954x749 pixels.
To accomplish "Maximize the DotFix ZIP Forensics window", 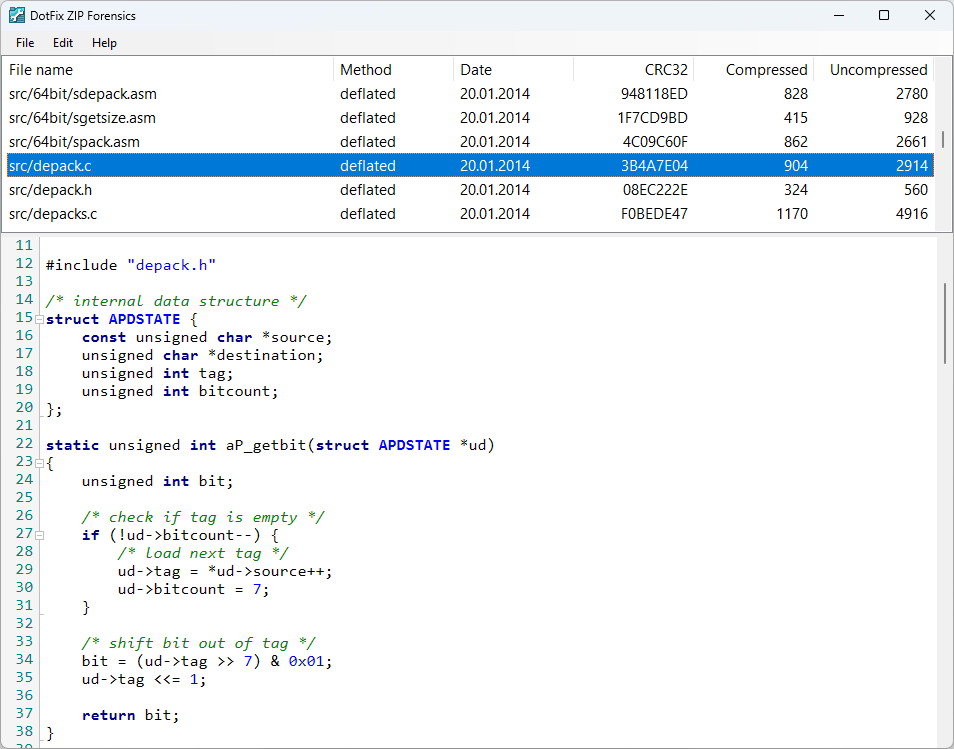I will (884, 15).
